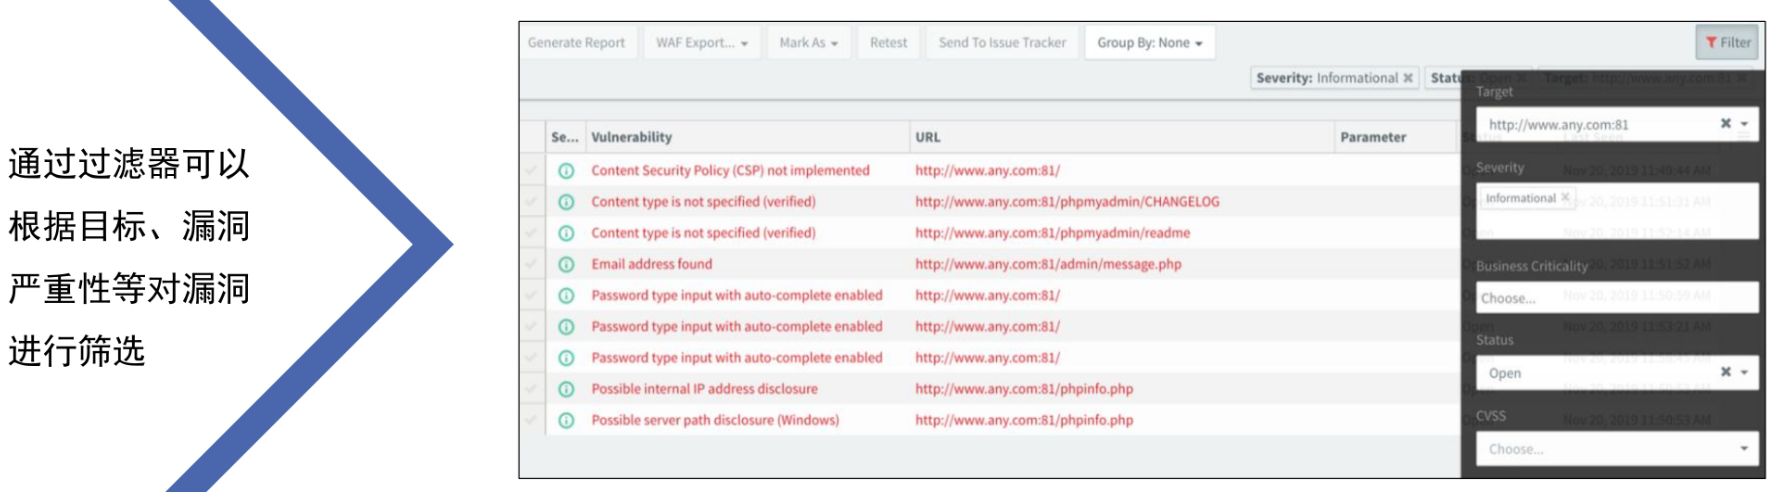Expand the WAF Export dropdown
The image size is (1769, 492).
pos(701,43)
